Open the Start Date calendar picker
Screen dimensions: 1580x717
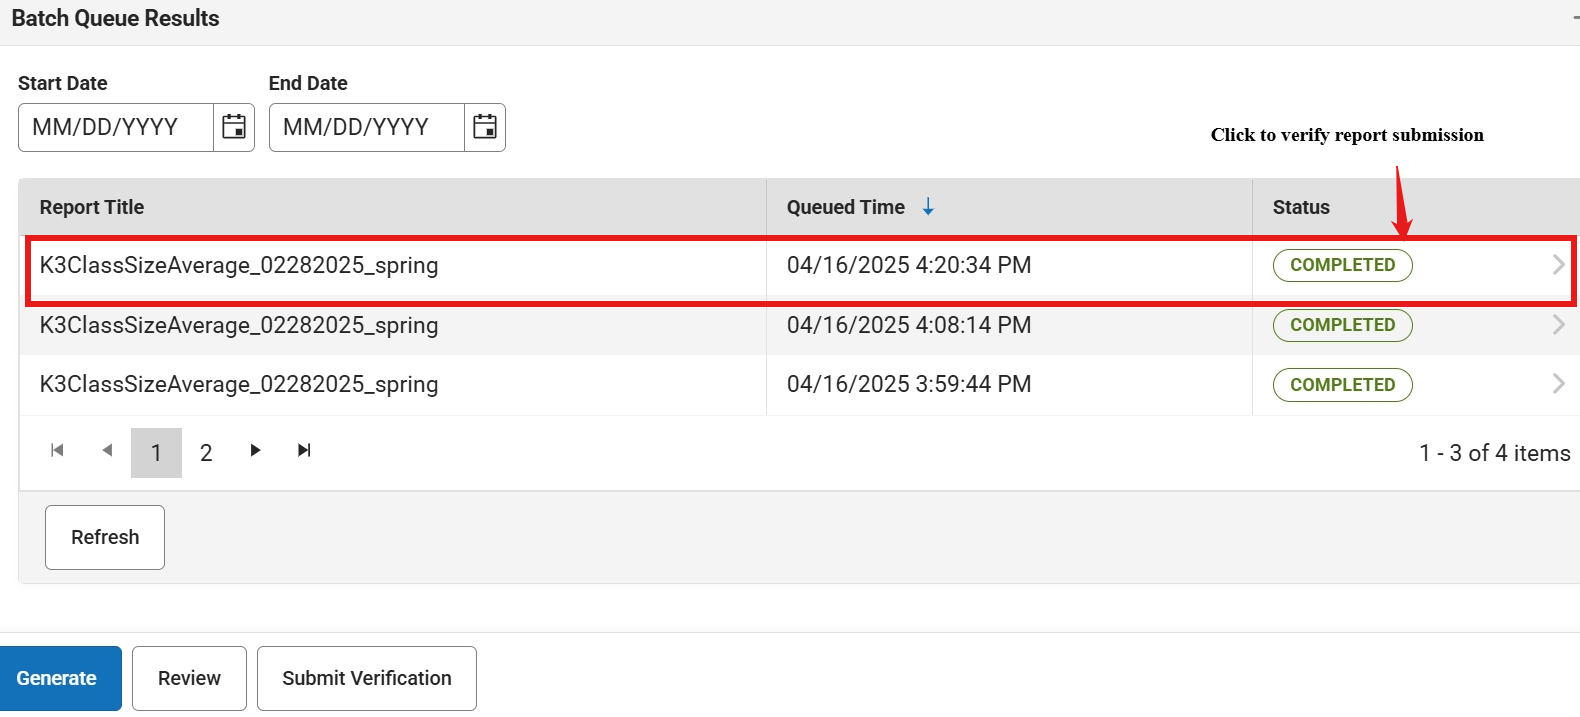click(234, 127)
